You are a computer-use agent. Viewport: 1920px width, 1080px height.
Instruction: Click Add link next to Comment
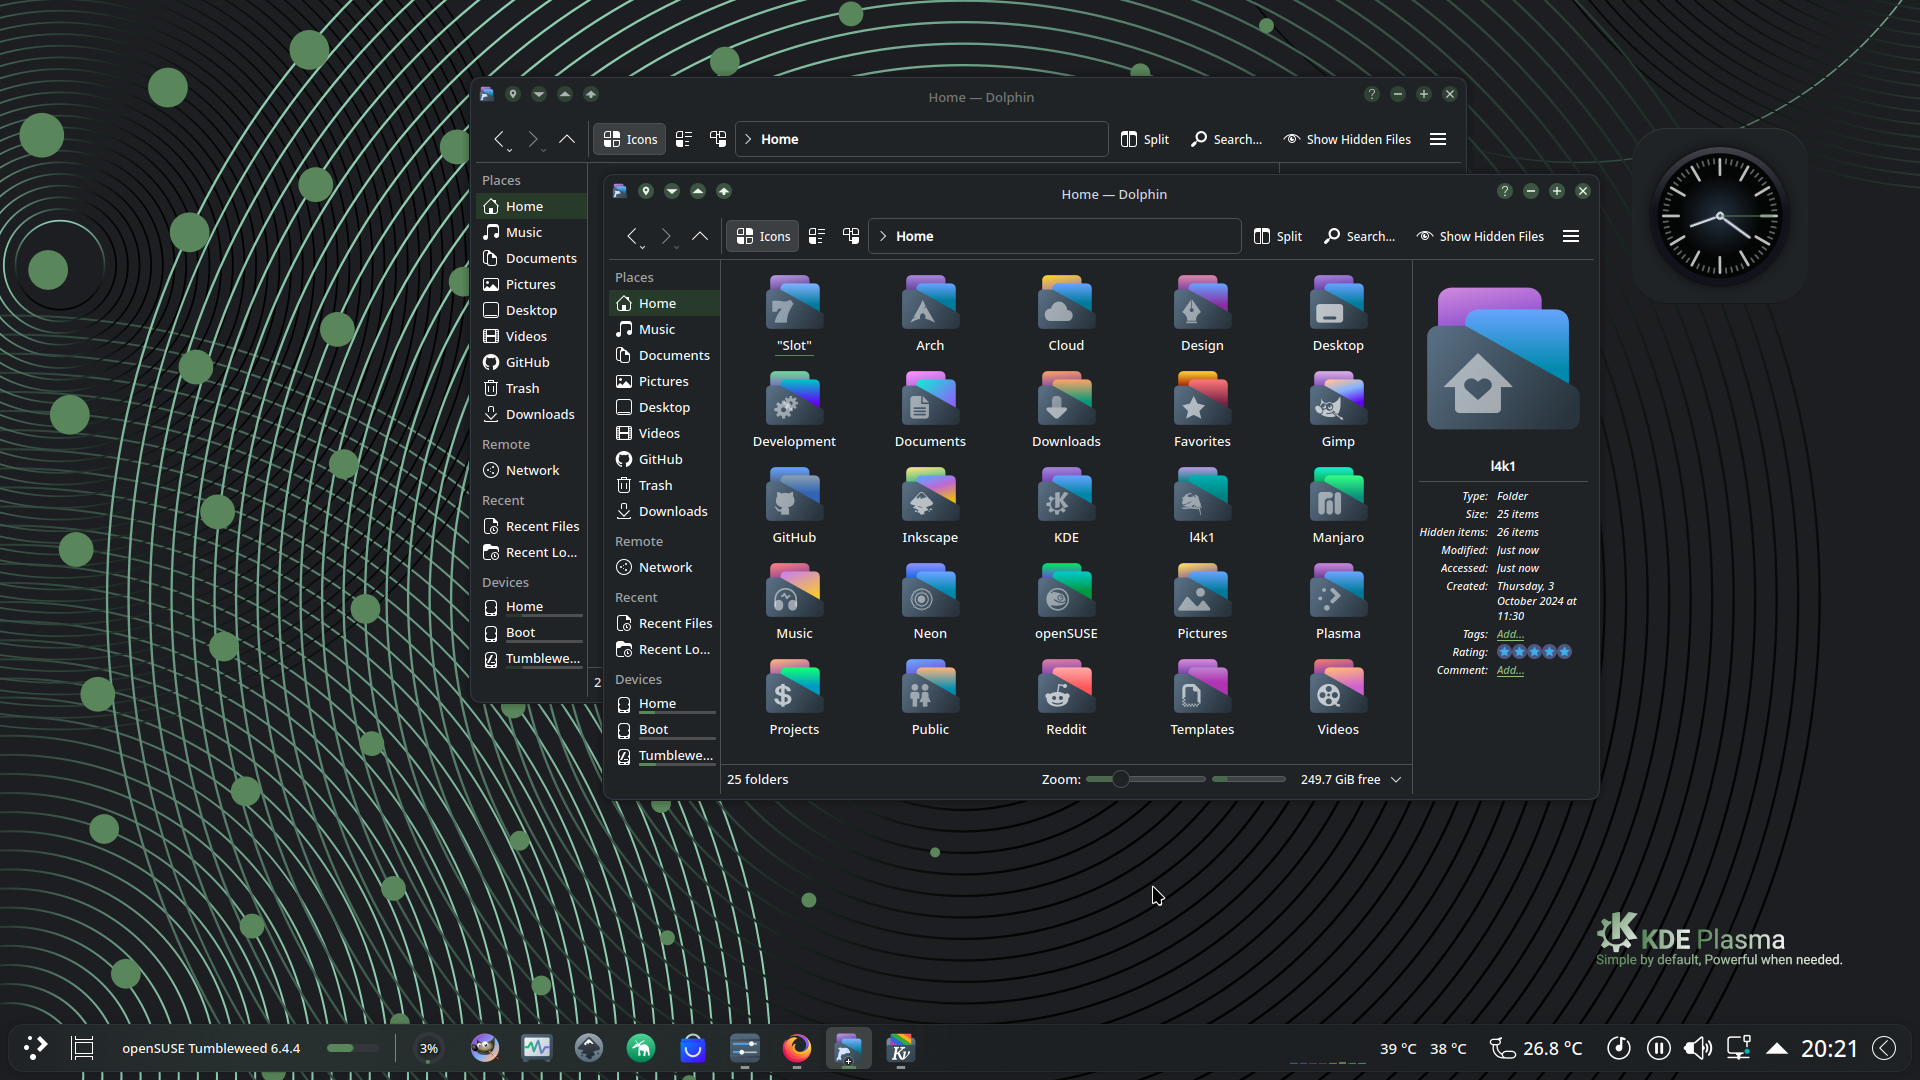pyautogui.click(x=1510, y=670)
